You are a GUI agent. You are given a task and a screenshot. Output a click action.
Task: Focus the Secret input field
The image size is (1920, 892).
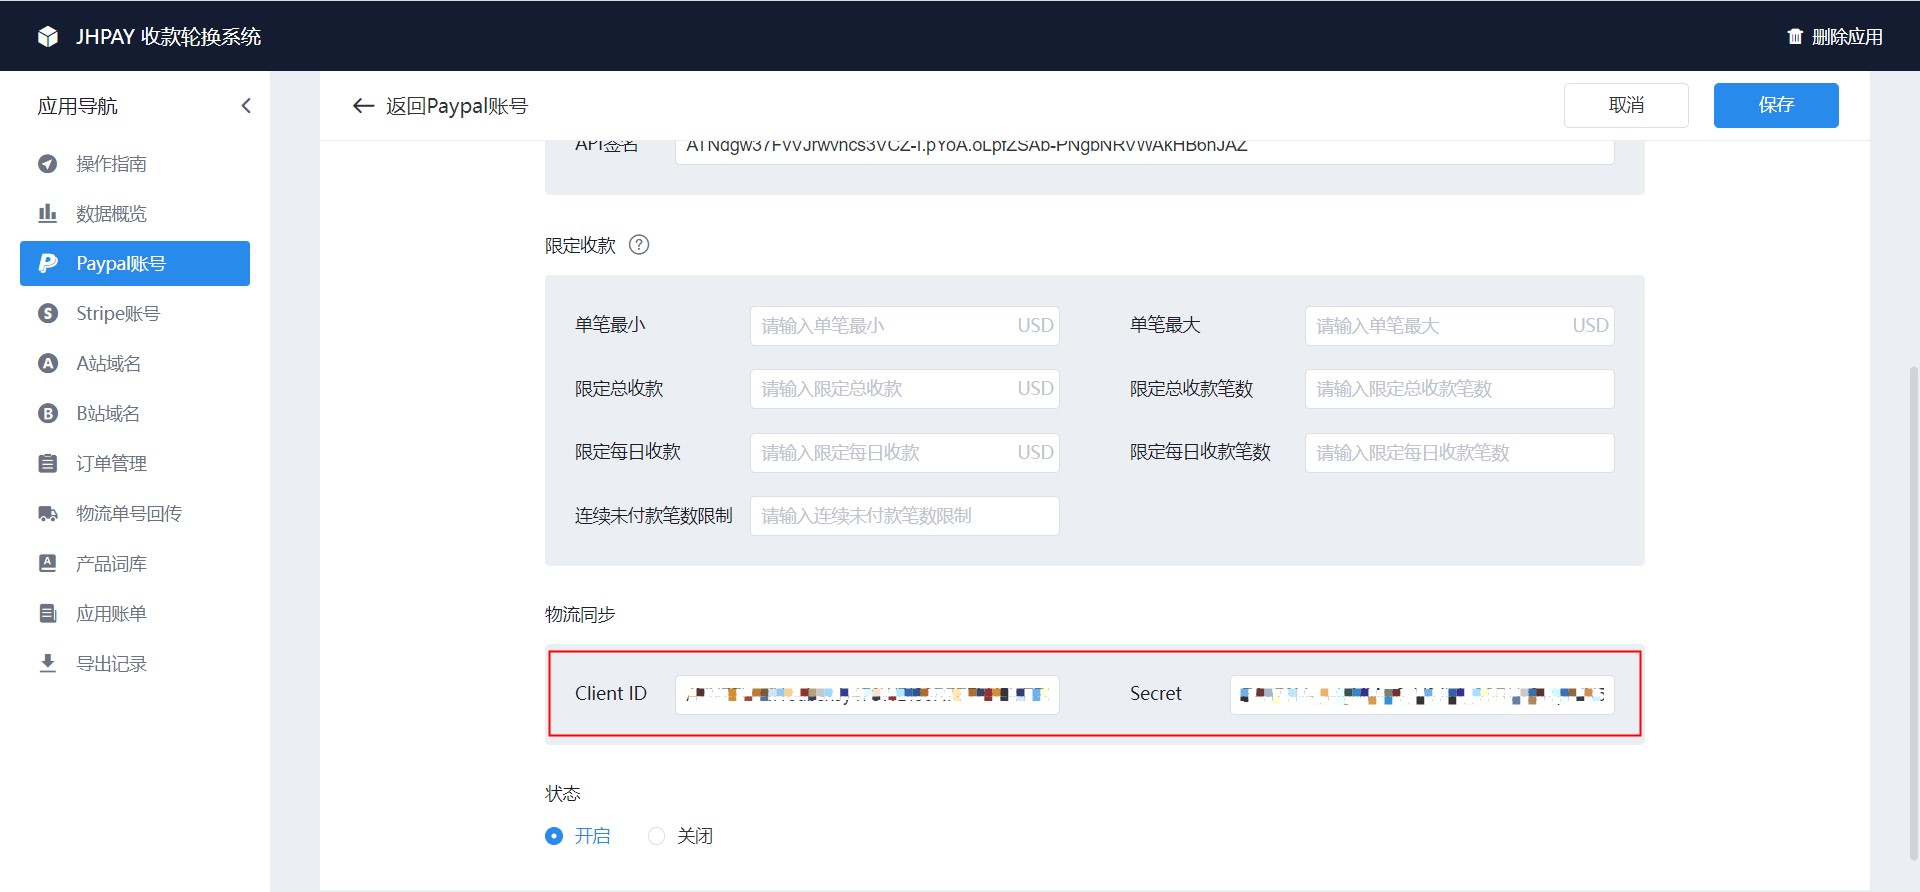(x=1422, y=694)
